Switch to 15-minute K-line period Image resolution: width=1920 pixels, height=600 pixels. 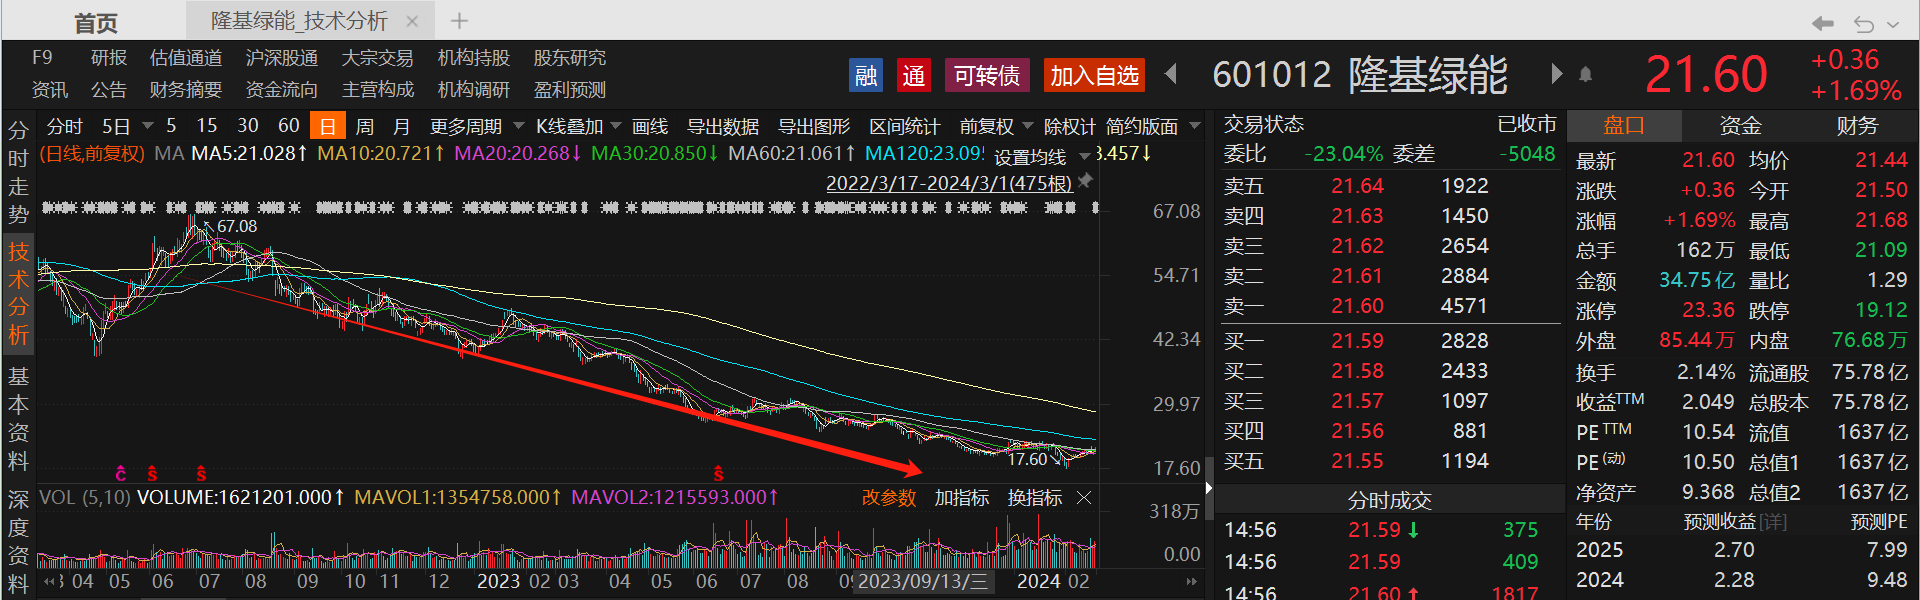[x=207, y=125]
